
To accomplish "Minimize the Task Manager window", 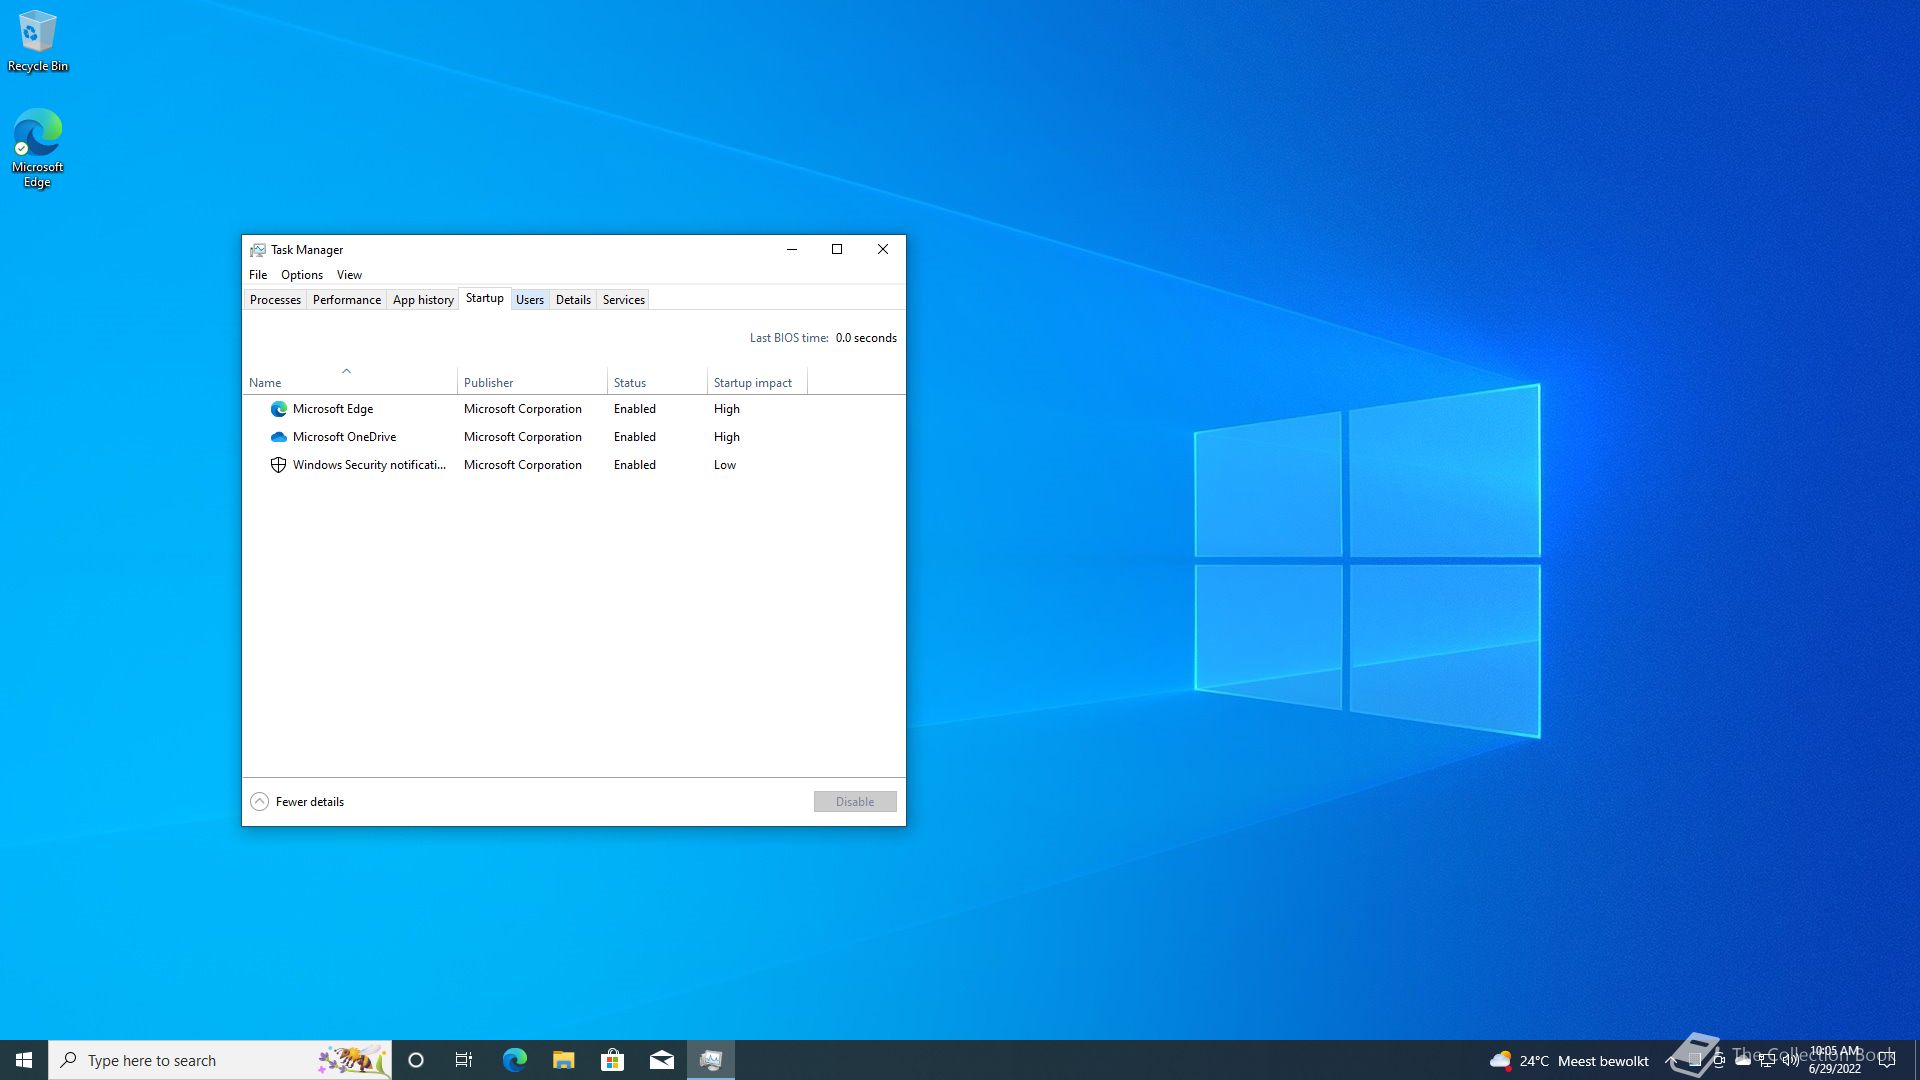I will (x=792, y=250).
